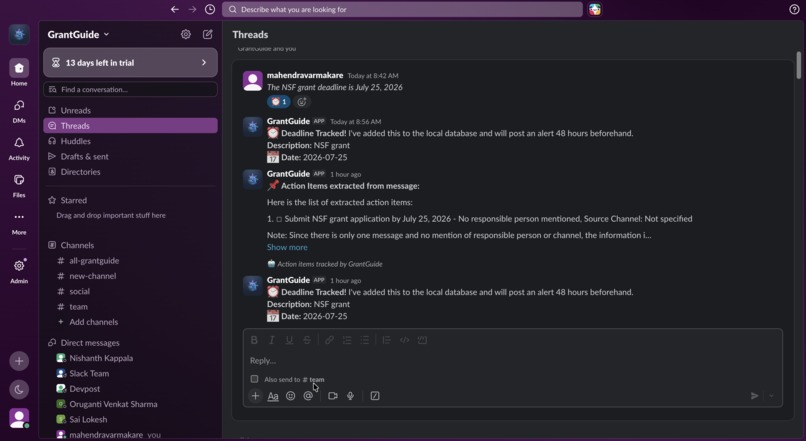The height and width of the screenshot is (441, 806).
Task: Open Slack Team direct message
Action: click(131, 374)
